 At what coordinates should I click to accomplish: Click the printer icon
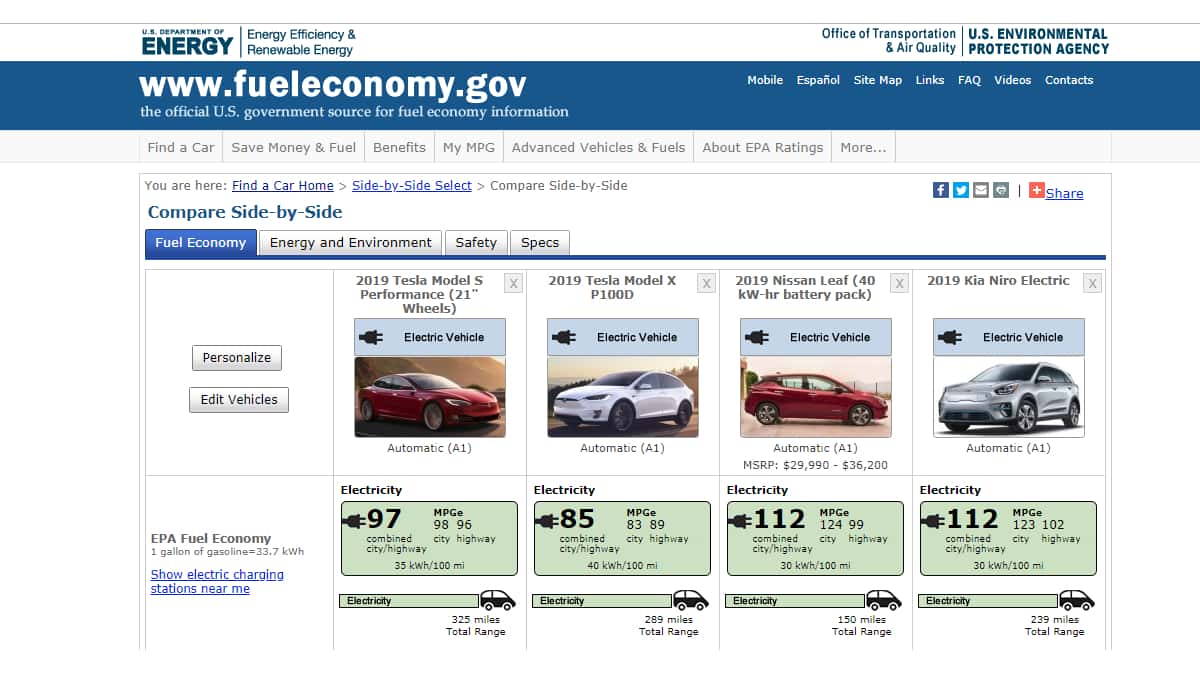pyautogui.click(x=1000, y=190)
